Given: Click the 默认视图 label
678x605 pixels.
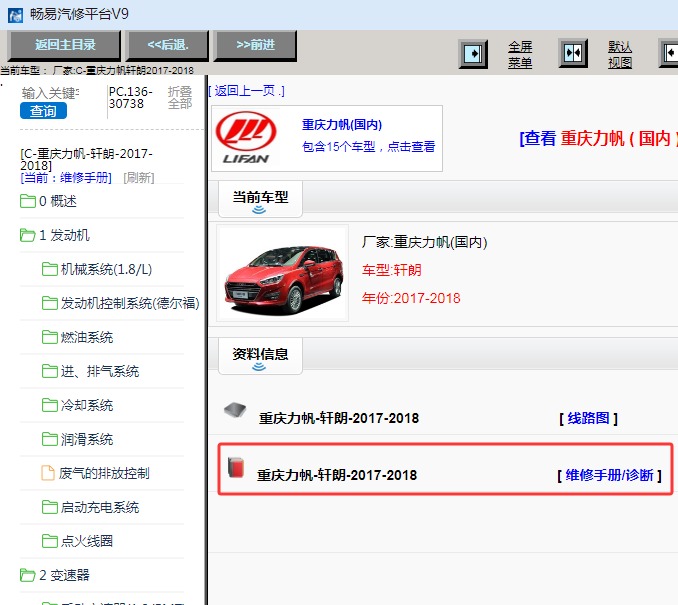Looking at the screenshot, I should tap(620, 54).
